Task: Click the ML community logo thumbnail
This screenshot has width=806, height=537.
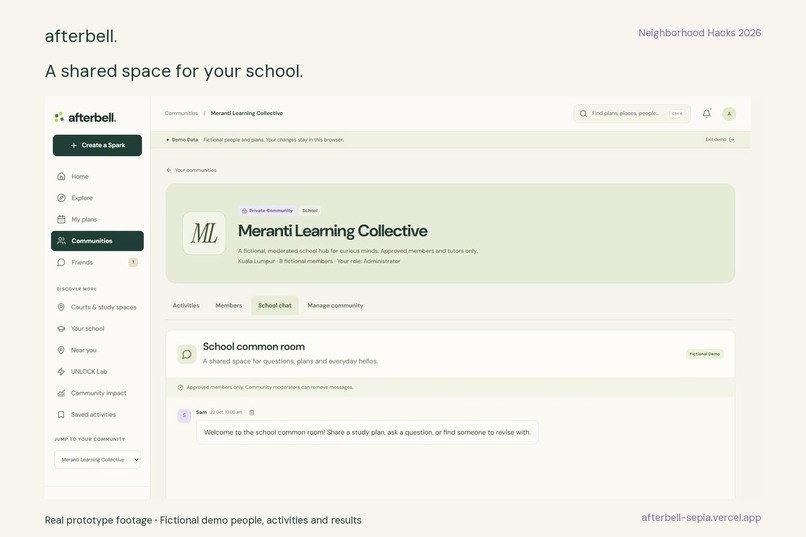Action: (204, 233)
